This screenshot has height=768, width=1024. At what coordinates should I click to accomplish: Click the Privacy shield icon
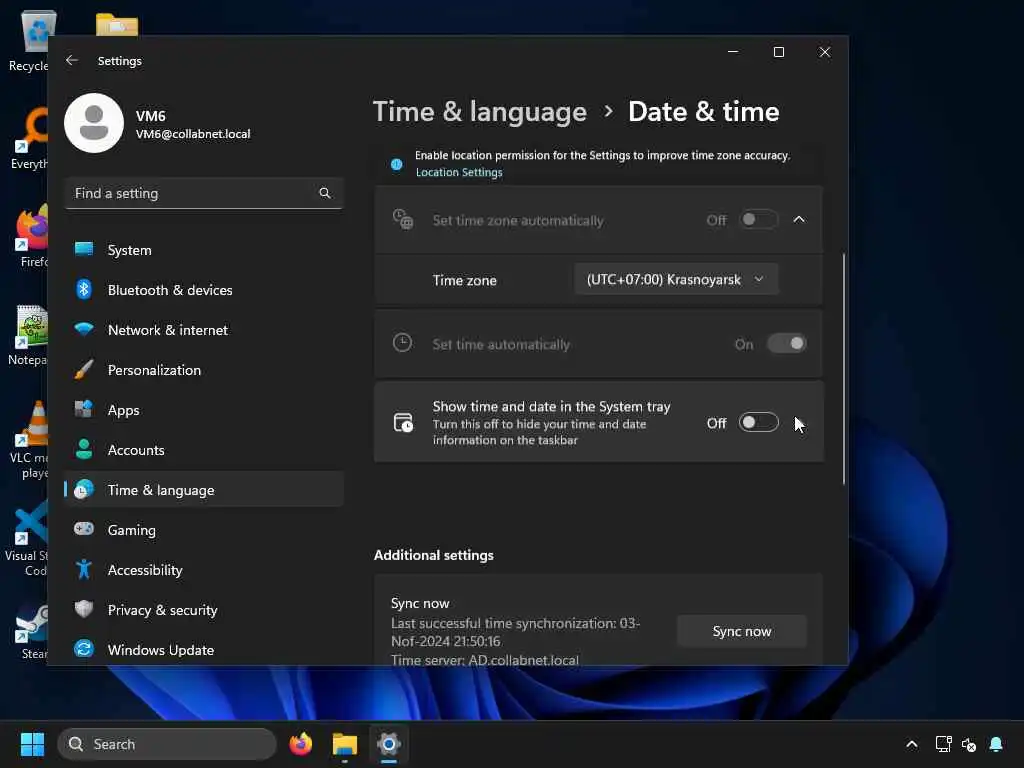[84, 609]
